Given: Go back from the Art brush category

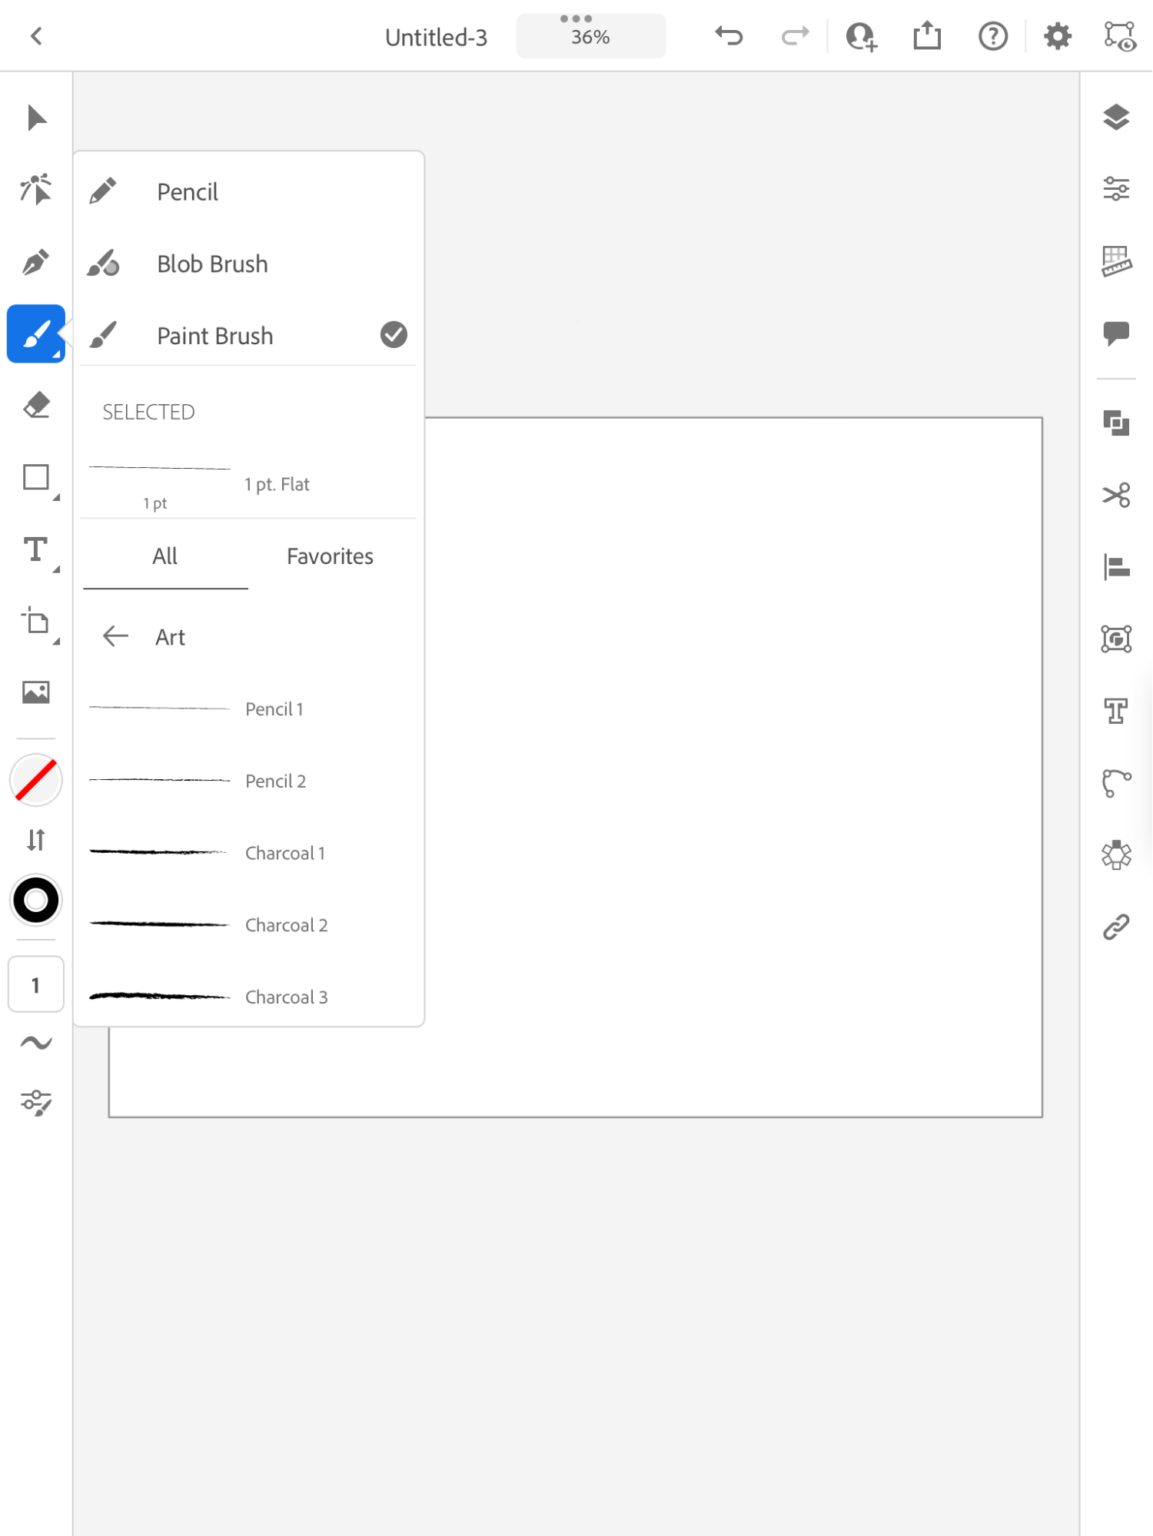Looking at the screenshot, I should [114, 636].
